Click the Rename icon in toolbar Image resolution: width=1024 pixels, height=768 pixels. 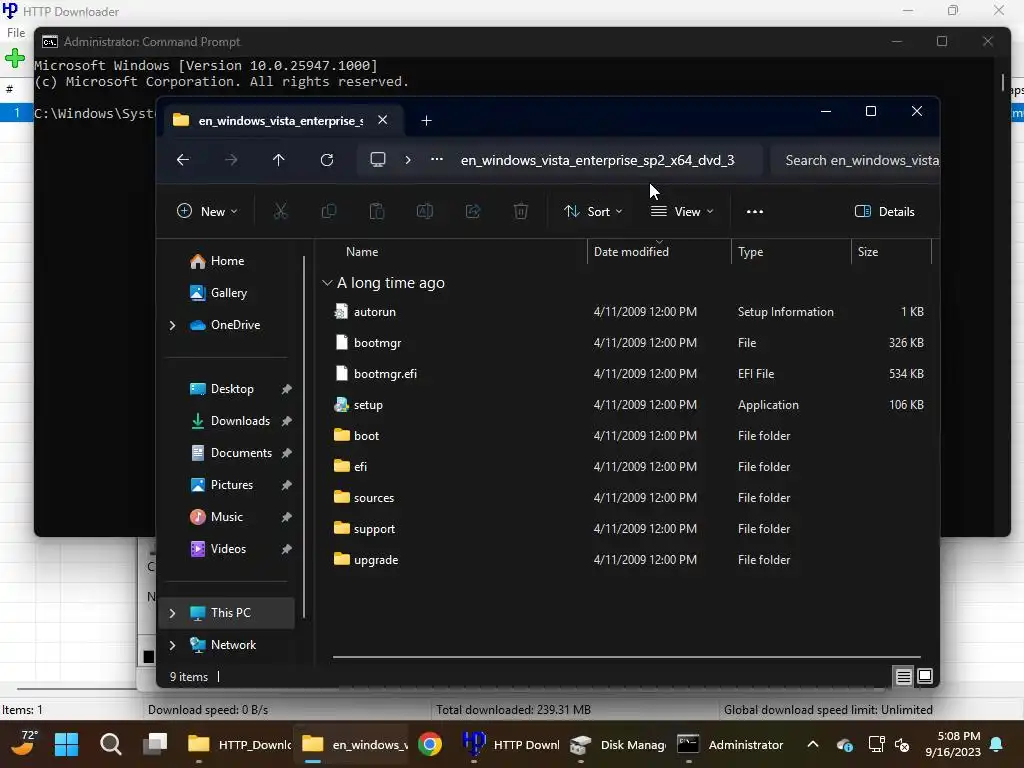(424, 212)
